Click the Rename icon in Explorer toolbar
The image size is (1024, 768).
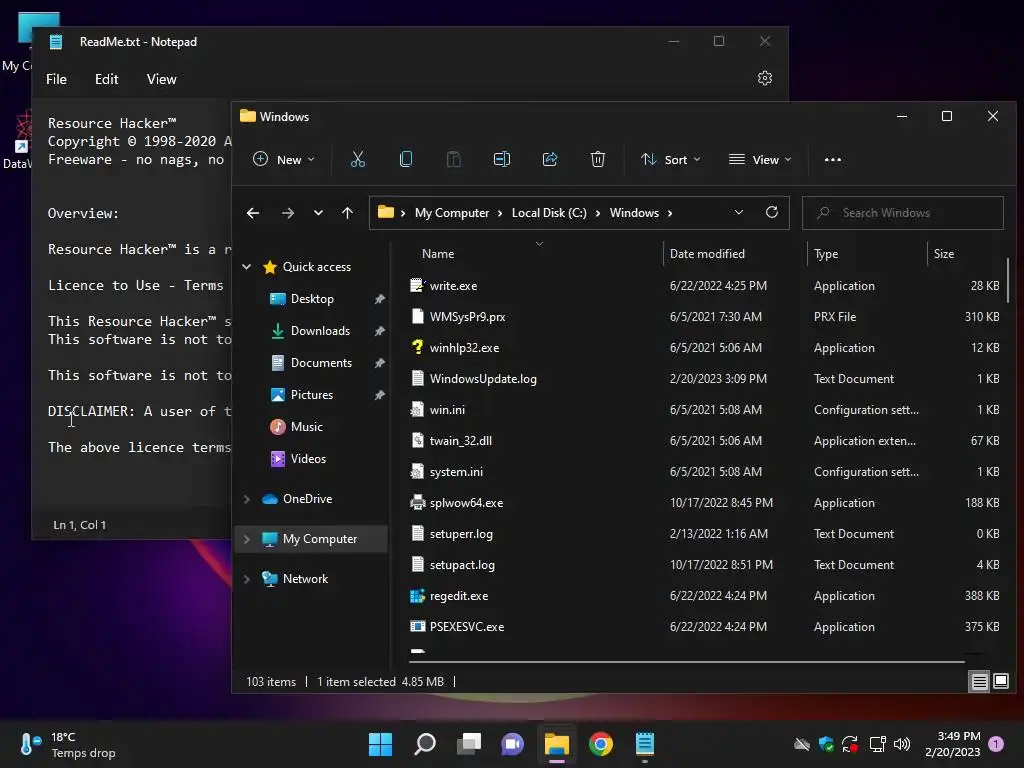(502, 159)
